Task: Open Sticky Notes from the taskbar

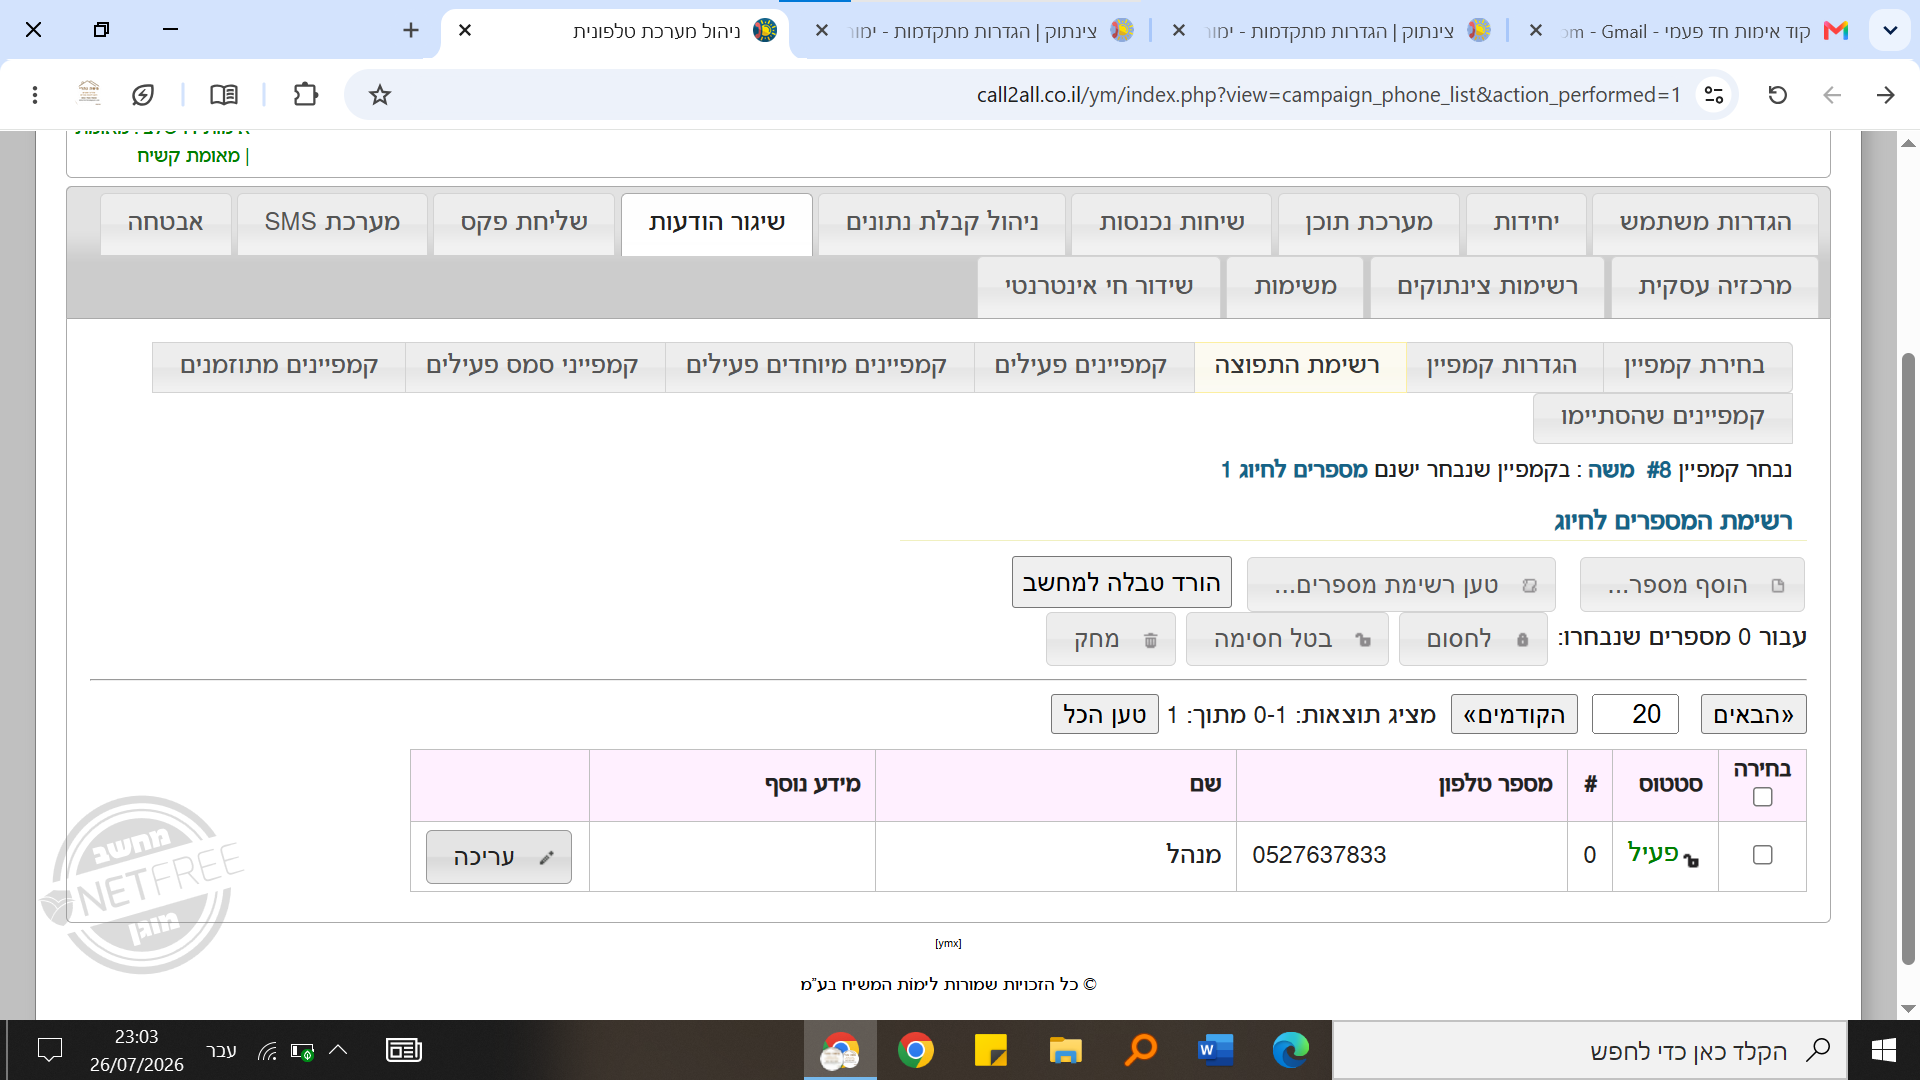Action: coord(990,1050)
